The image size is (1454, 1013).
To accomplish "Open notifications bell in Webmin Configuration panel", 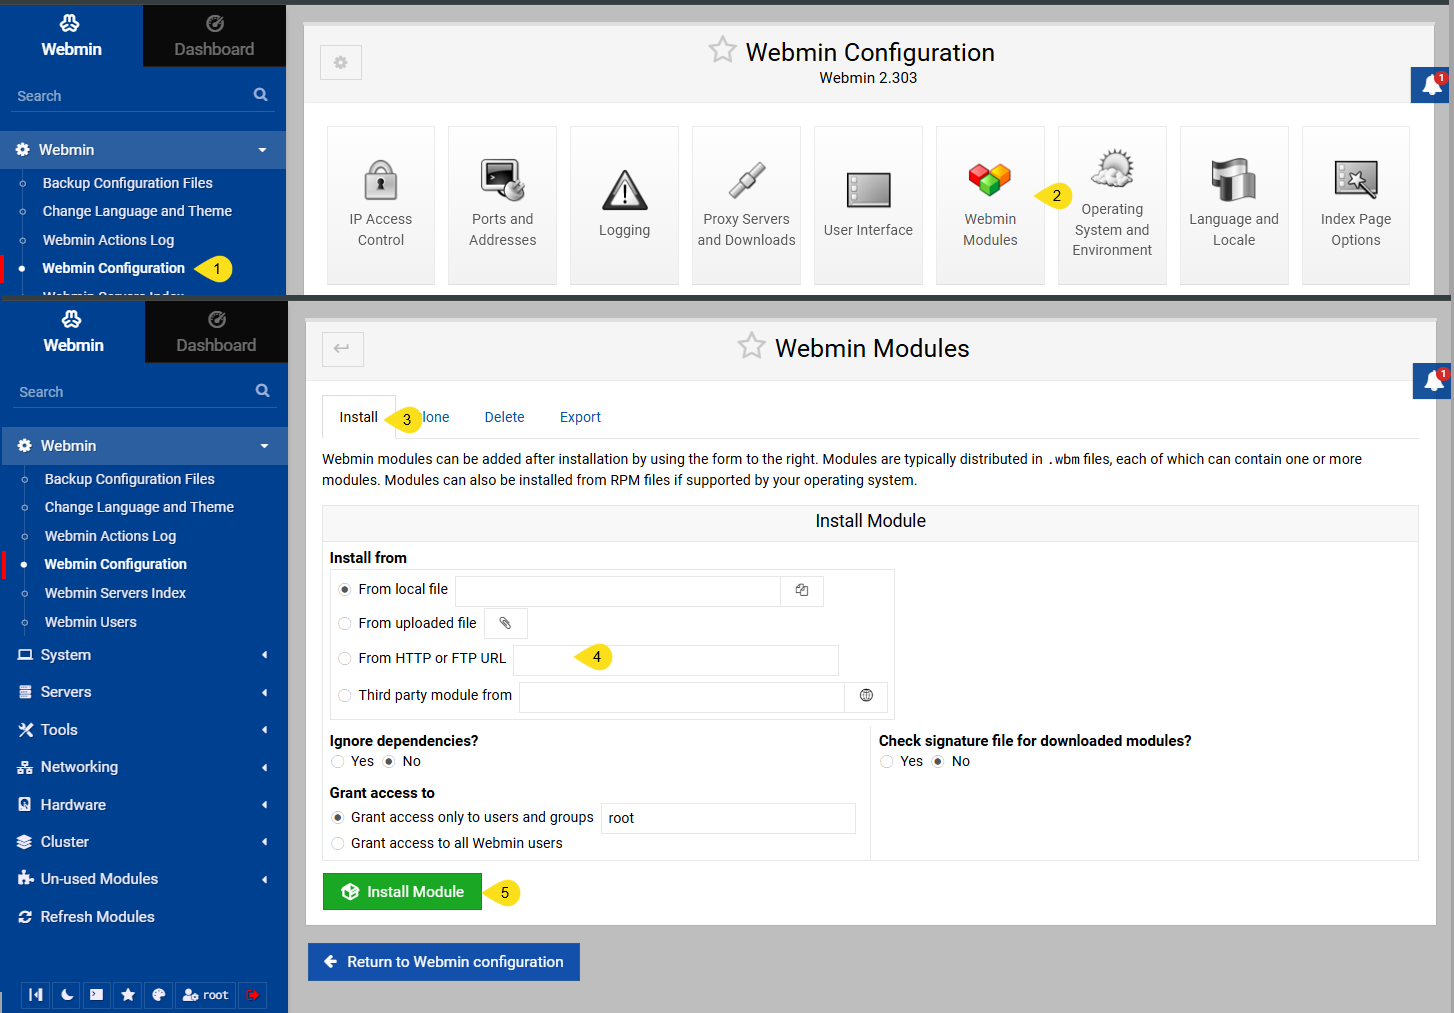I will 1431,85.
